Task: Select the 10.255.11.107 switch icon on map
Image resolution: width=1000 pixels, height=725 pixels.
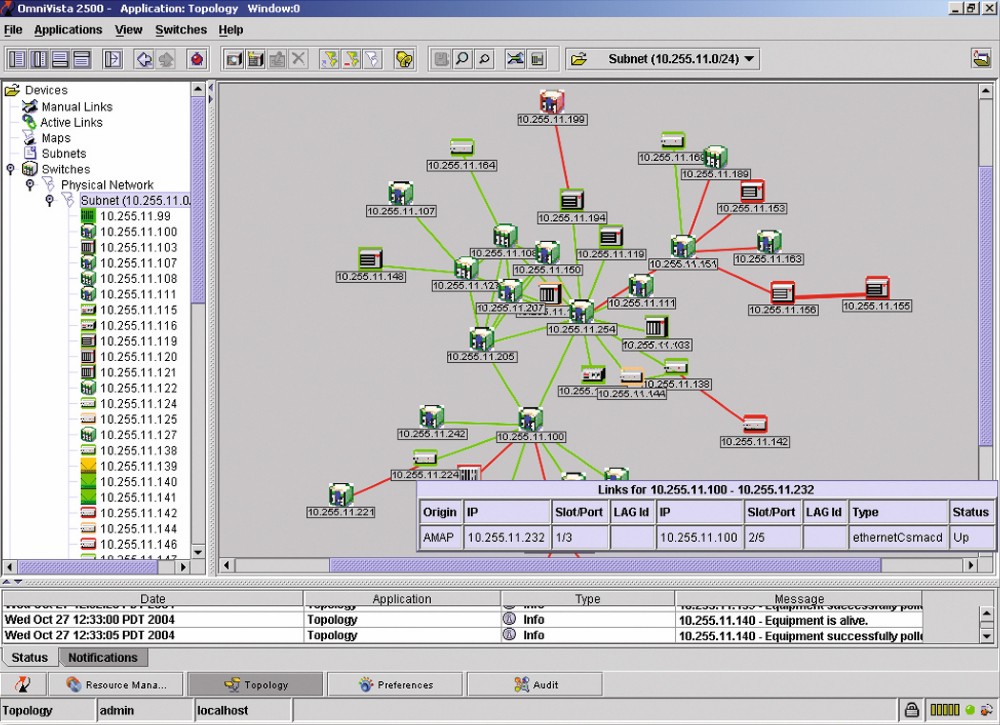Action: tap(401, 193)
